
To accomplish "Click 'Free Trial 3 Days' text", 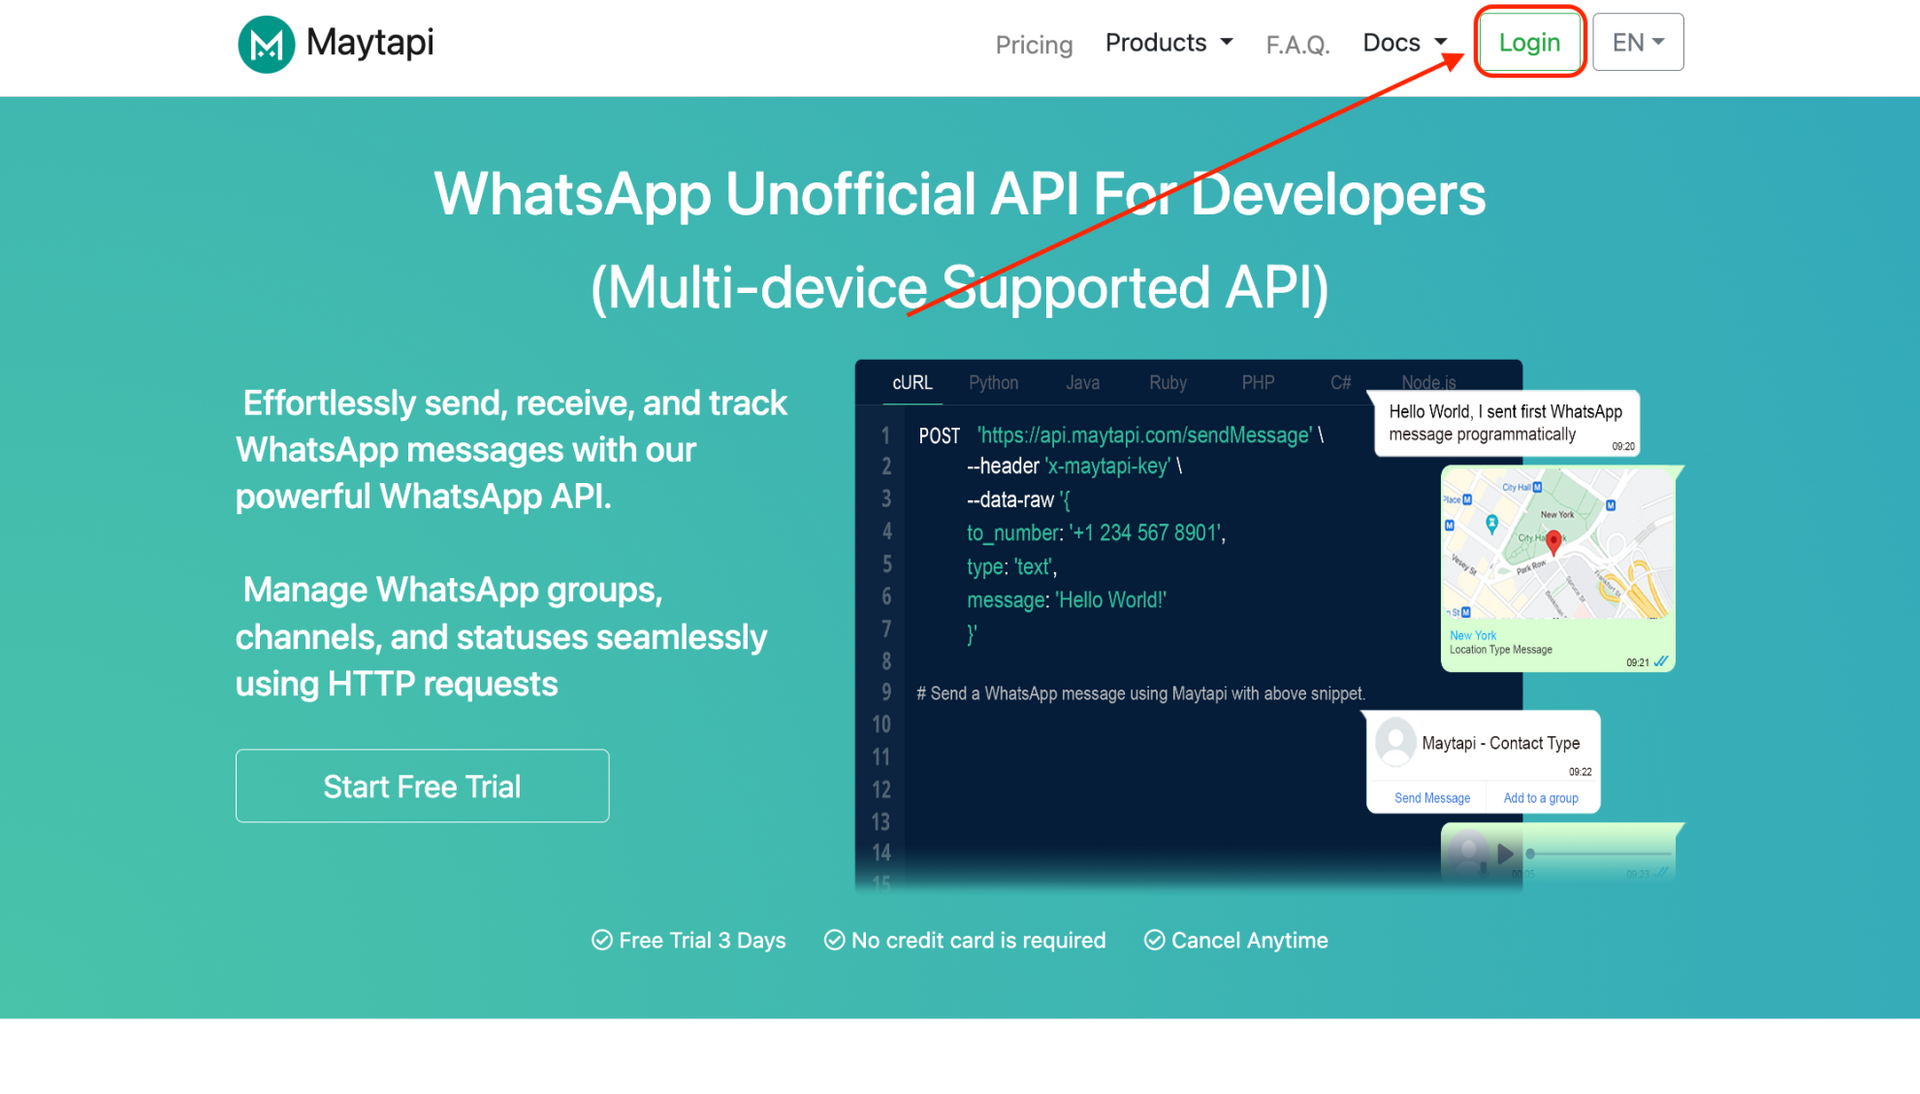I will click(x=702, y=940).
